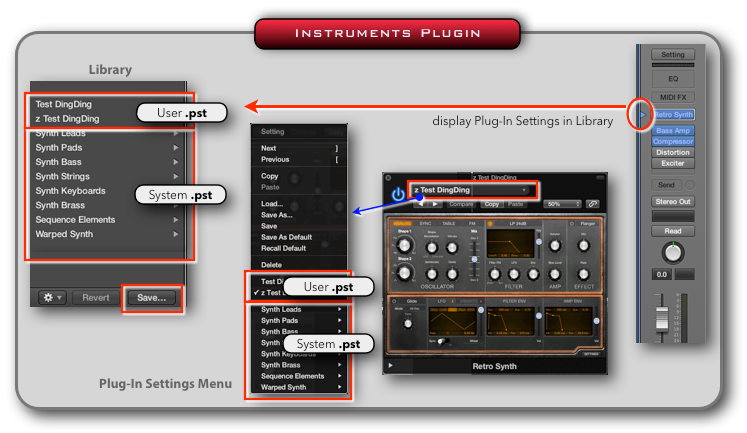
Task: Click the close button of plugin window
Action: pyautogui.click(x=389, y=176)
